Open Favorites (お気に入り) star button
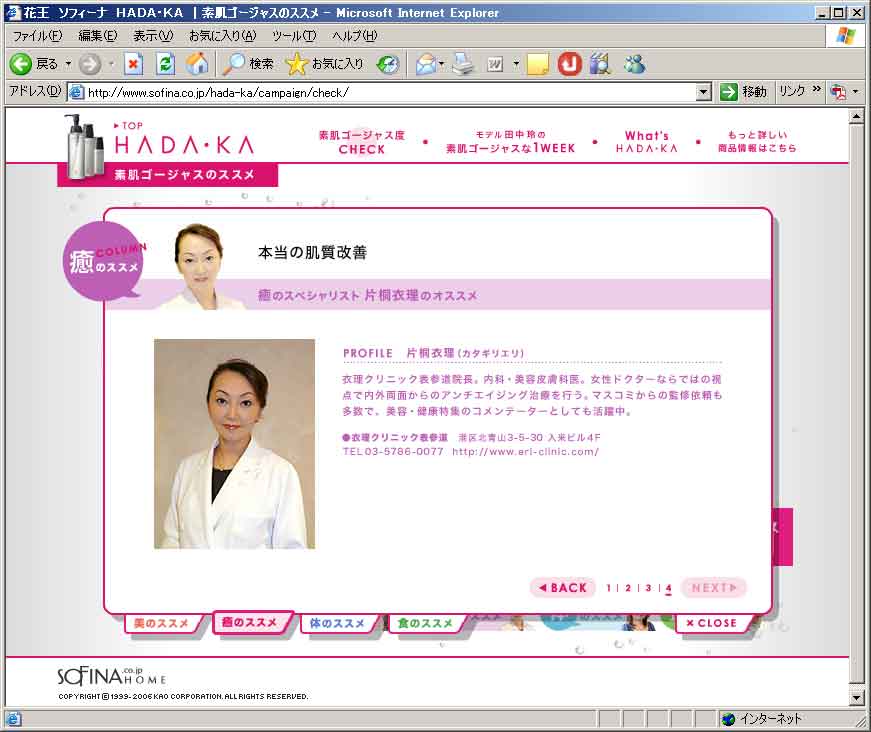Screen dimensions: 871x732 325,64
